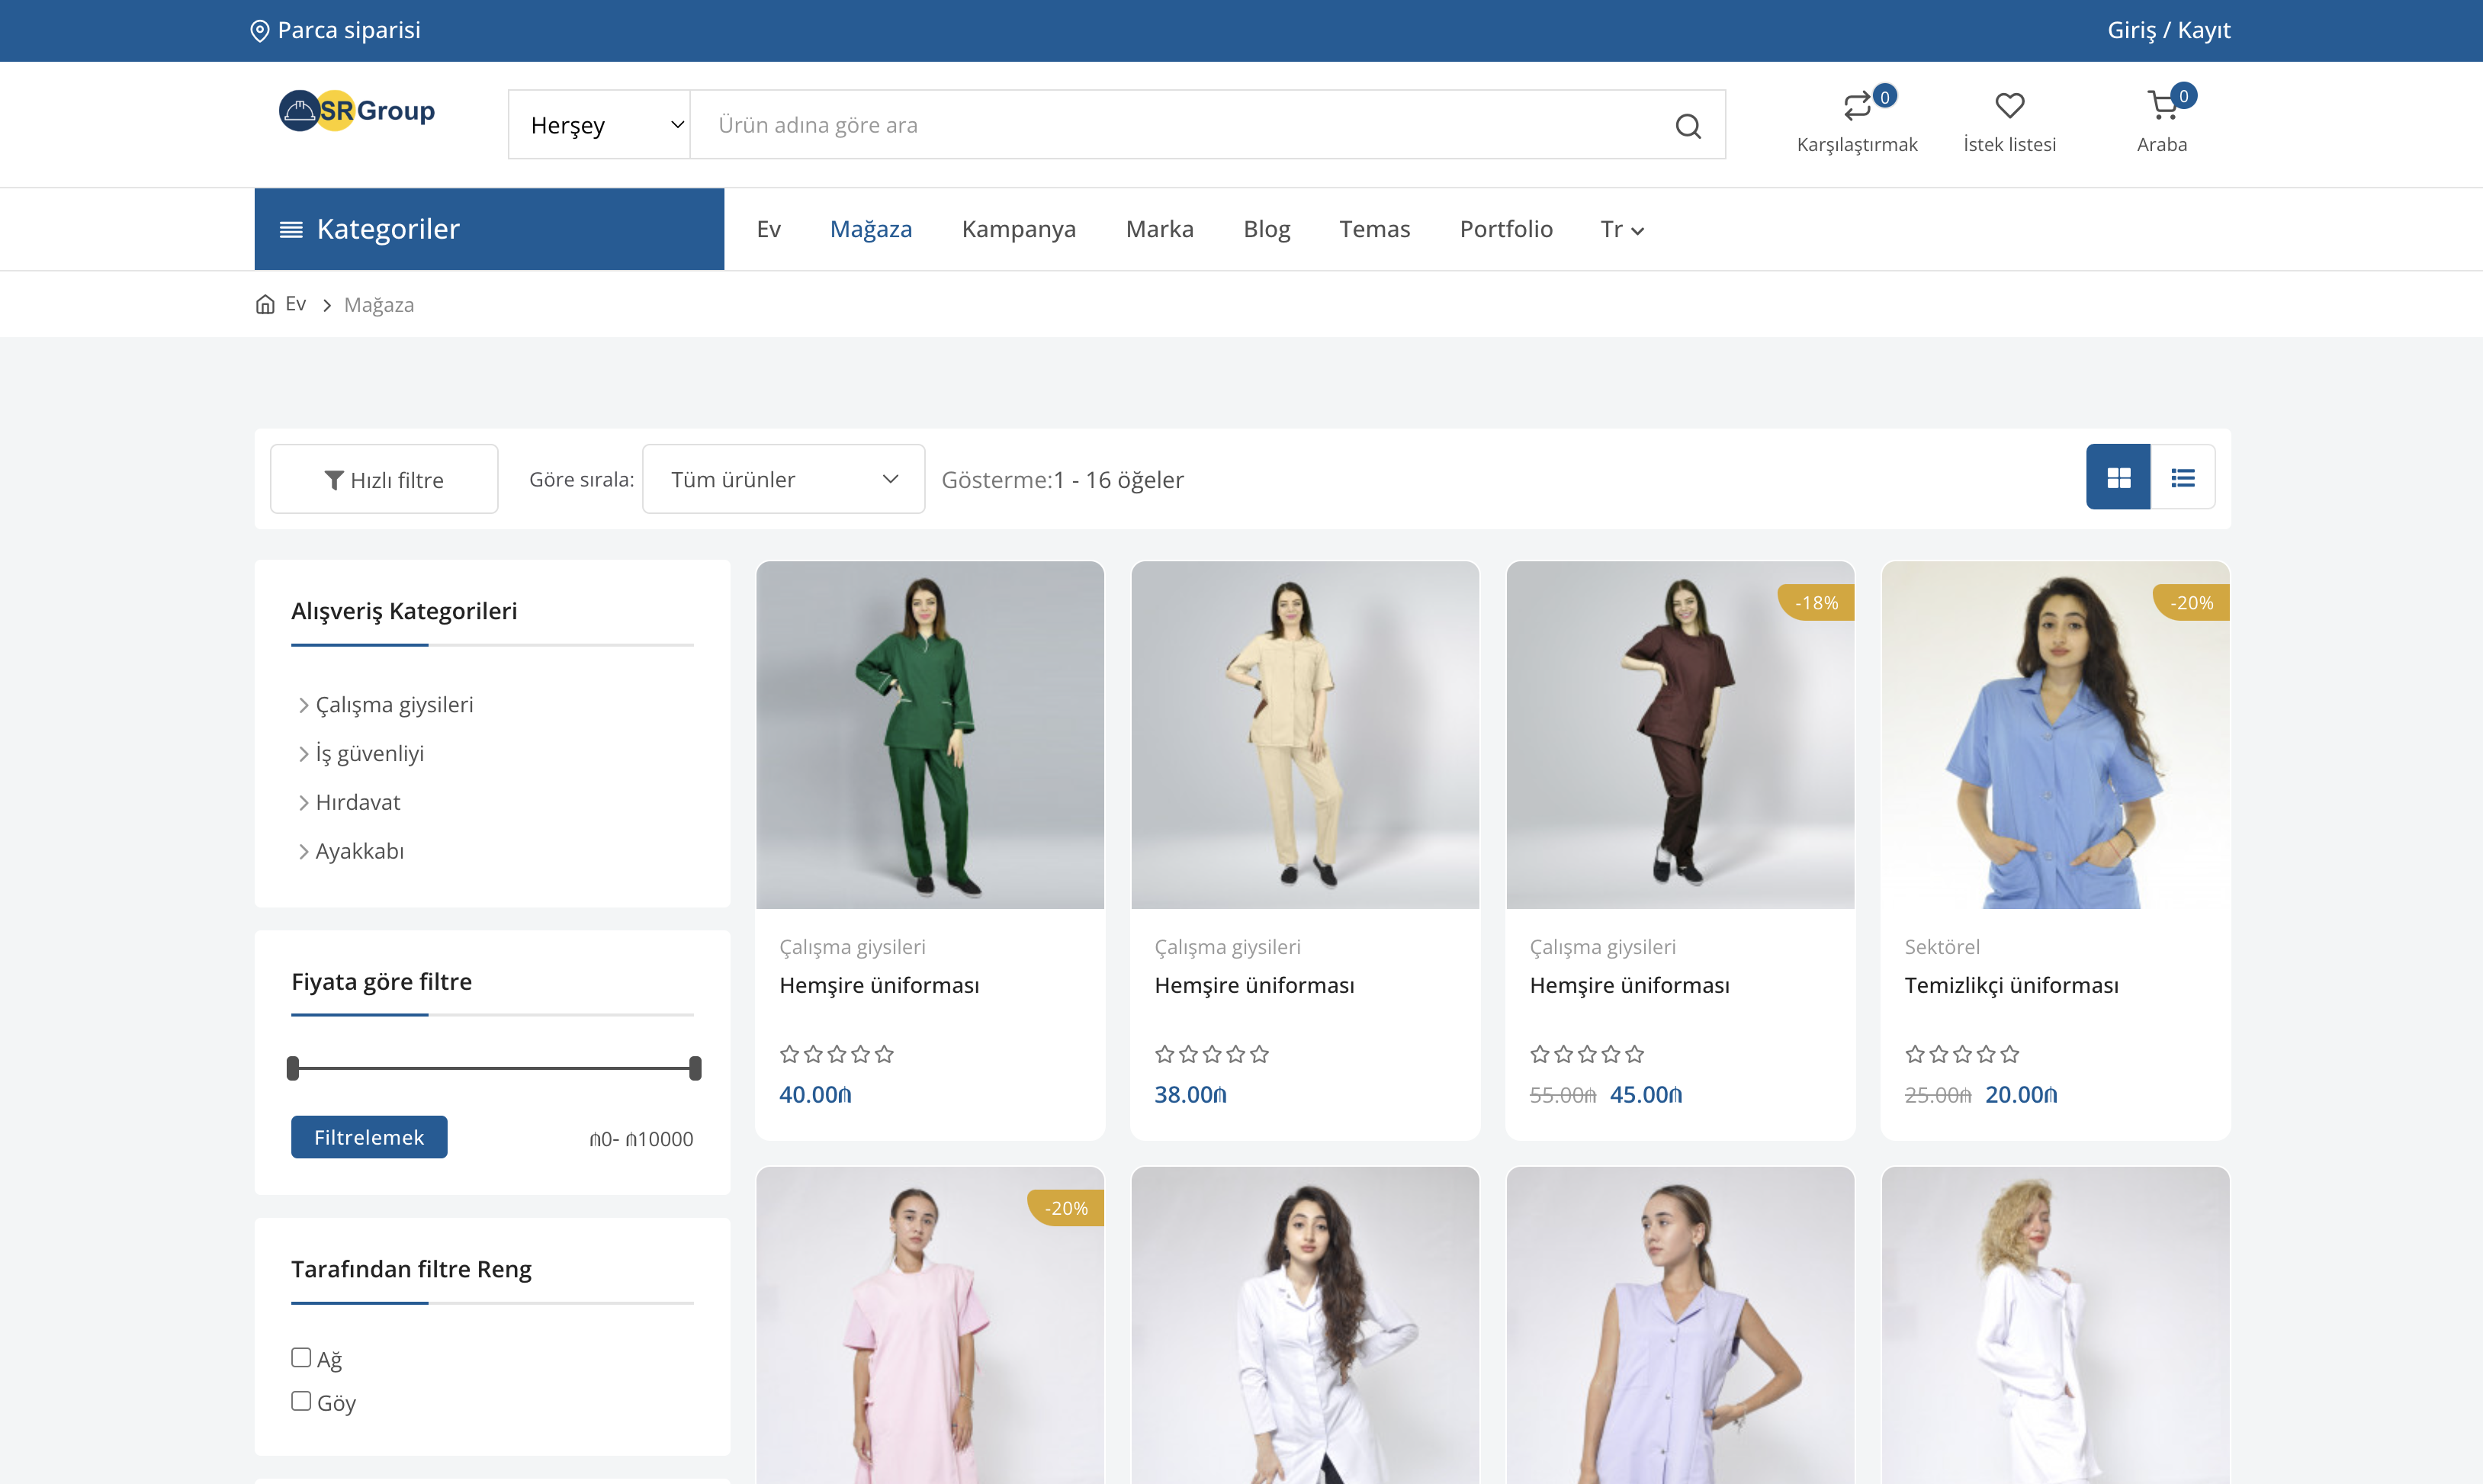The height and width of the screenshot is (1484, 2483).
Task: Open the Karşılaştırmak compare icon
Action: [1856, 106]
